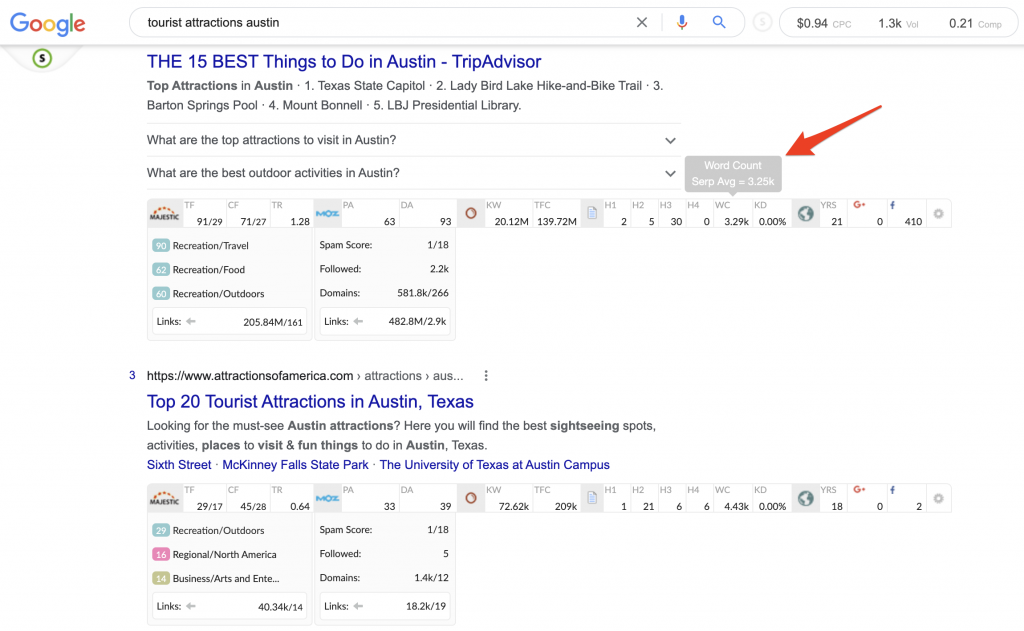Click globe icon in attractionsofamerica metrics bar

click(x=805, y=498)
